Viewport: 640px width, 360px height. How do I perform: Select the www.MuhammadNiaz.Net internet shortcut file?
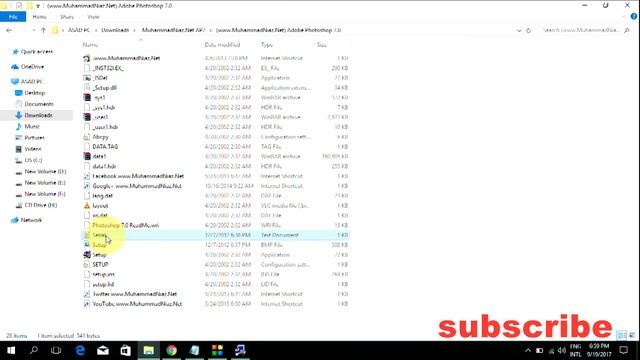coord(126,58)
